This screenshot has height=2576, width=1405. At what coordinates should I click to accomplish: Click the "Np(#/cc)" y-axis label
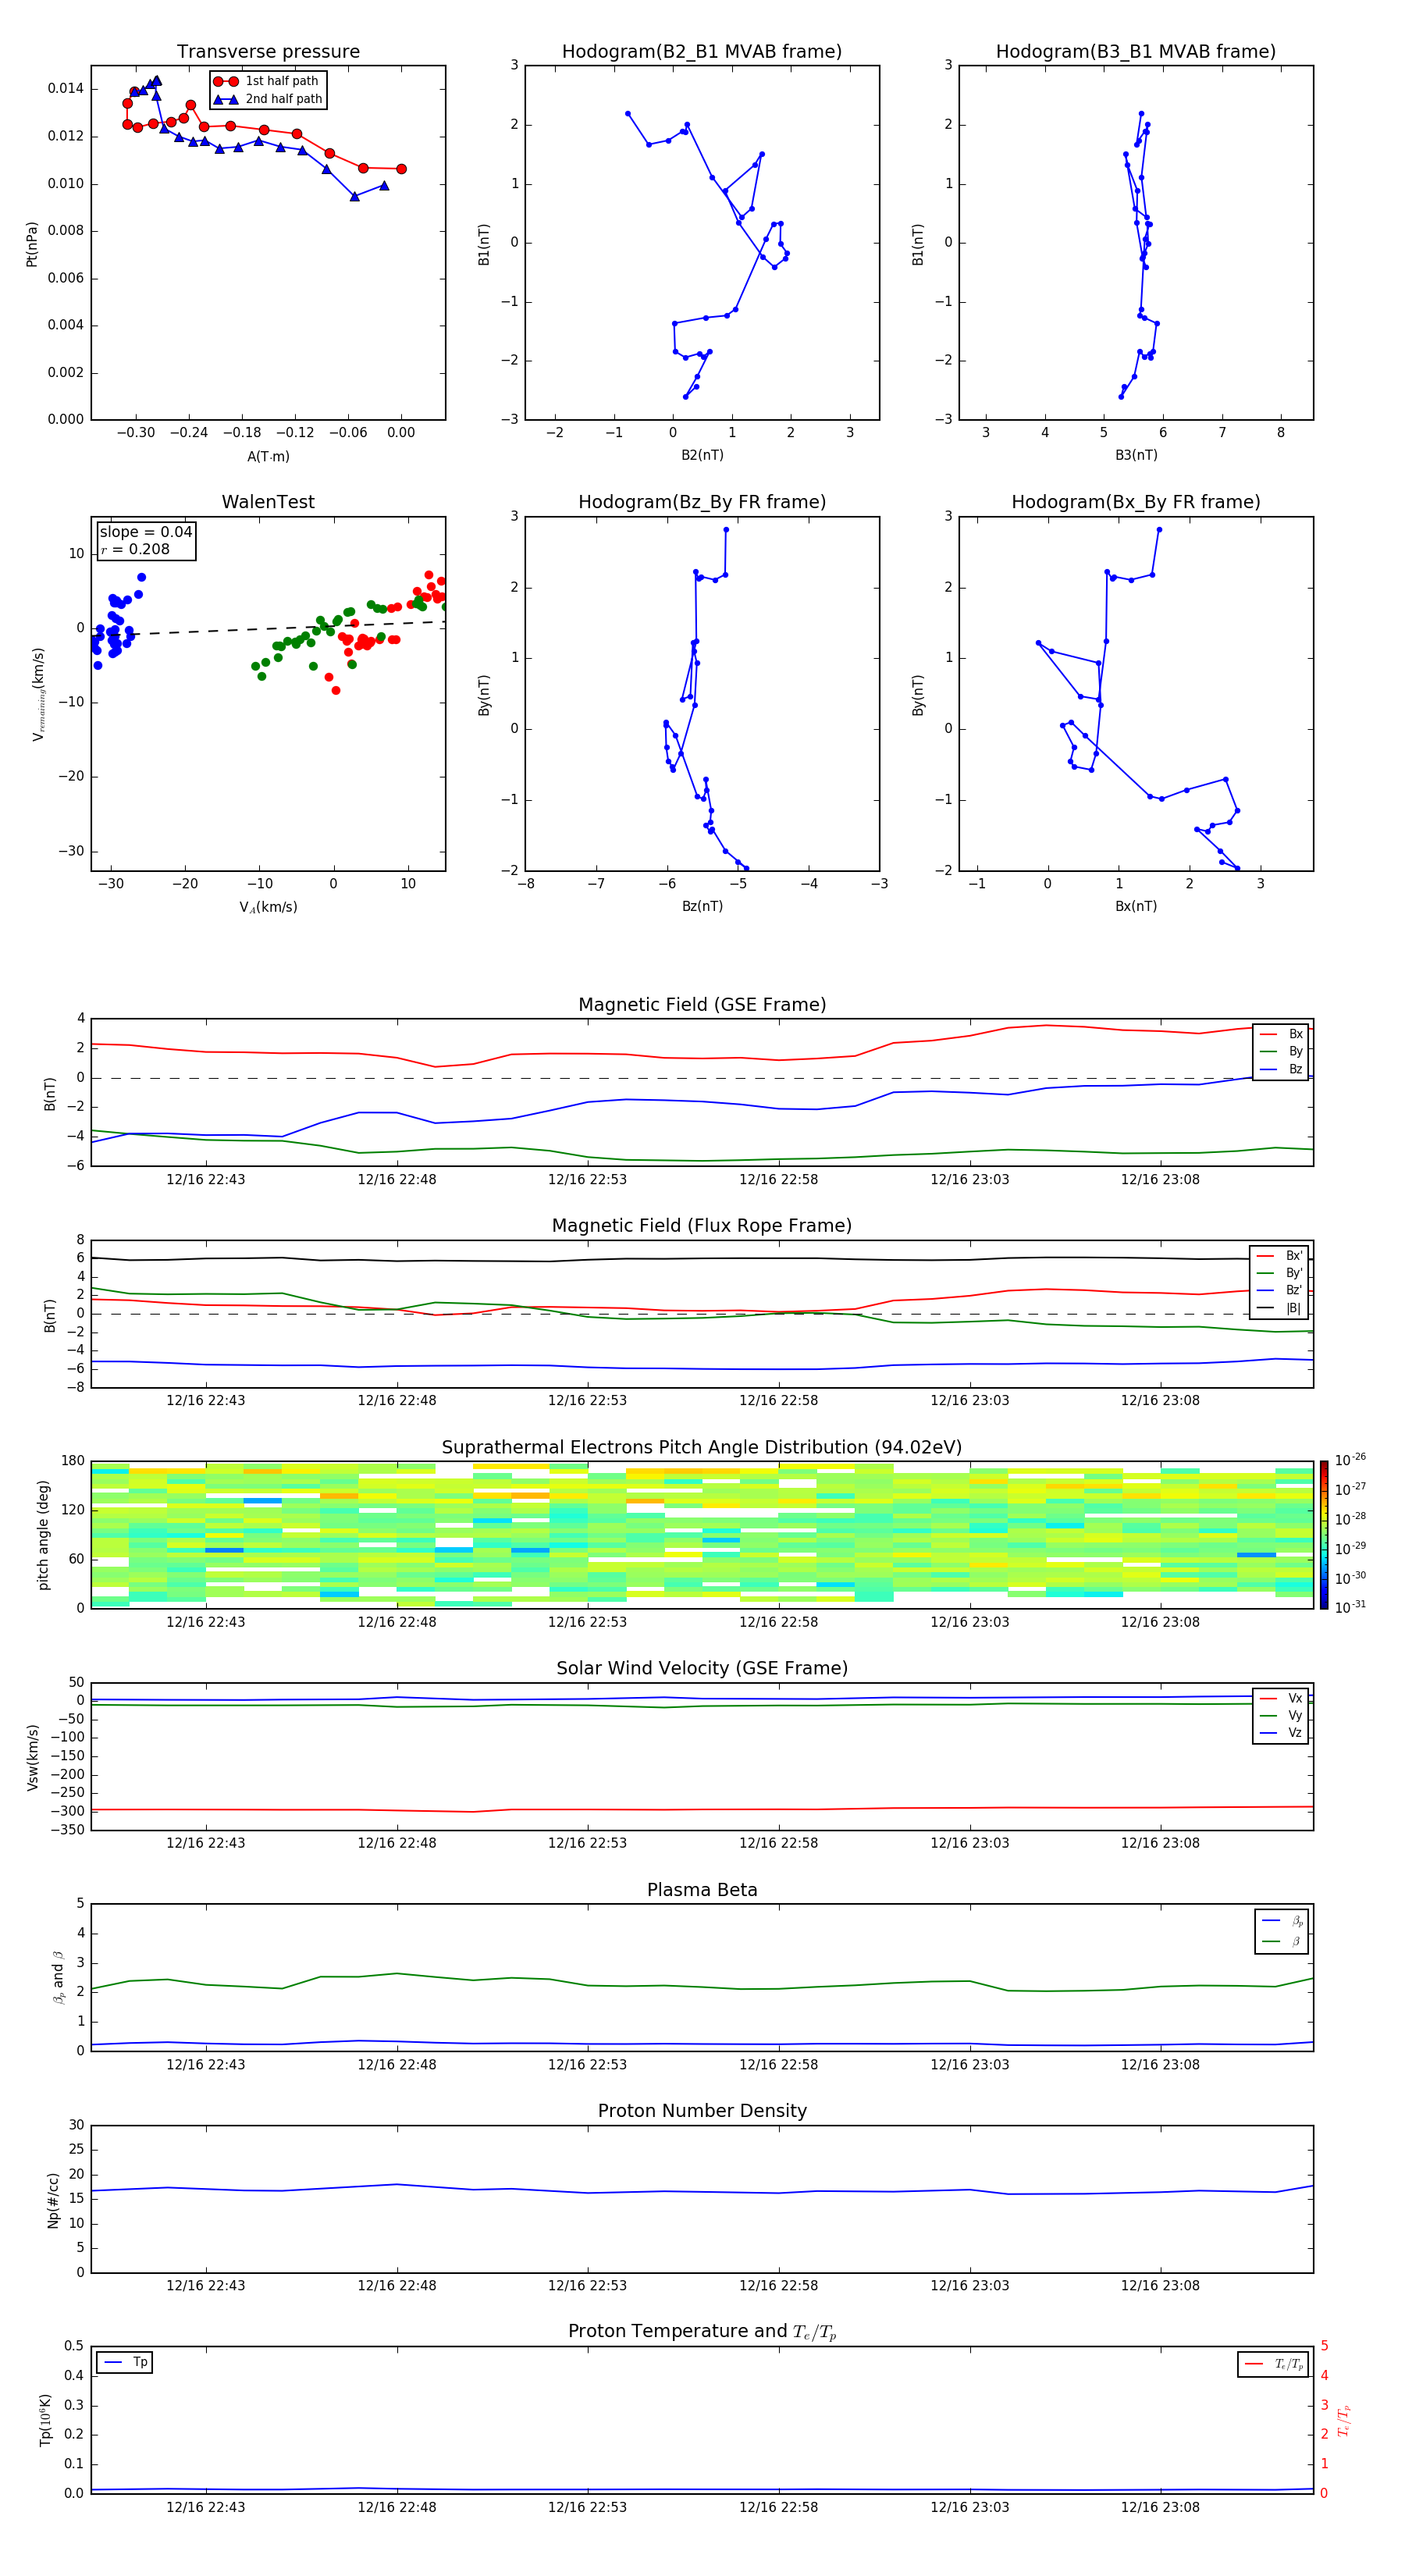pyautogui.click(x=53, y=2200)
